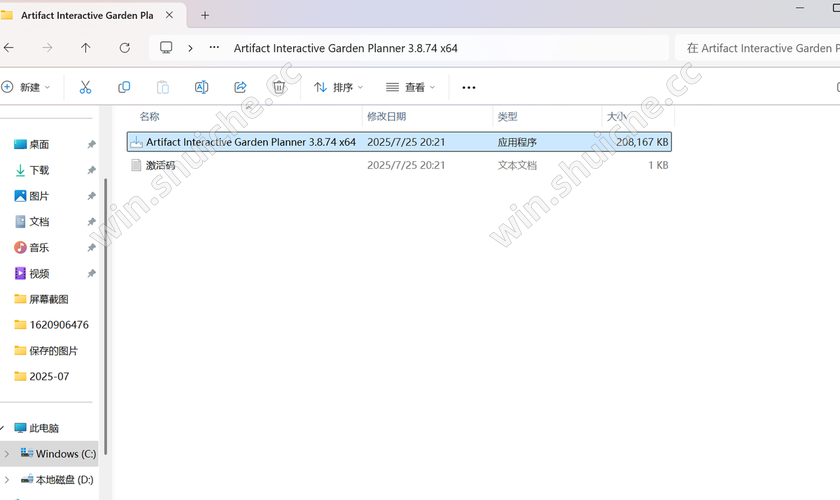Click the 208,167 KB size cell
The height and width of the screenshot is (500, 840).
pyautogui.click(x=642, y=142)
